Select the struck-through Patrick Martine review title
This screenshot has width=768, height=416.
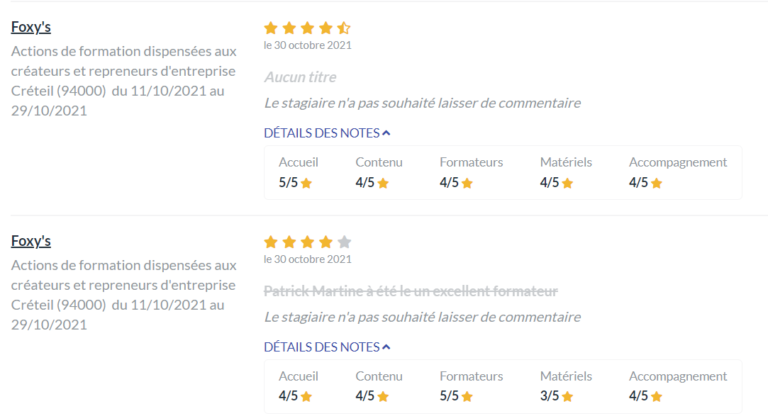(x=410, y=292)
